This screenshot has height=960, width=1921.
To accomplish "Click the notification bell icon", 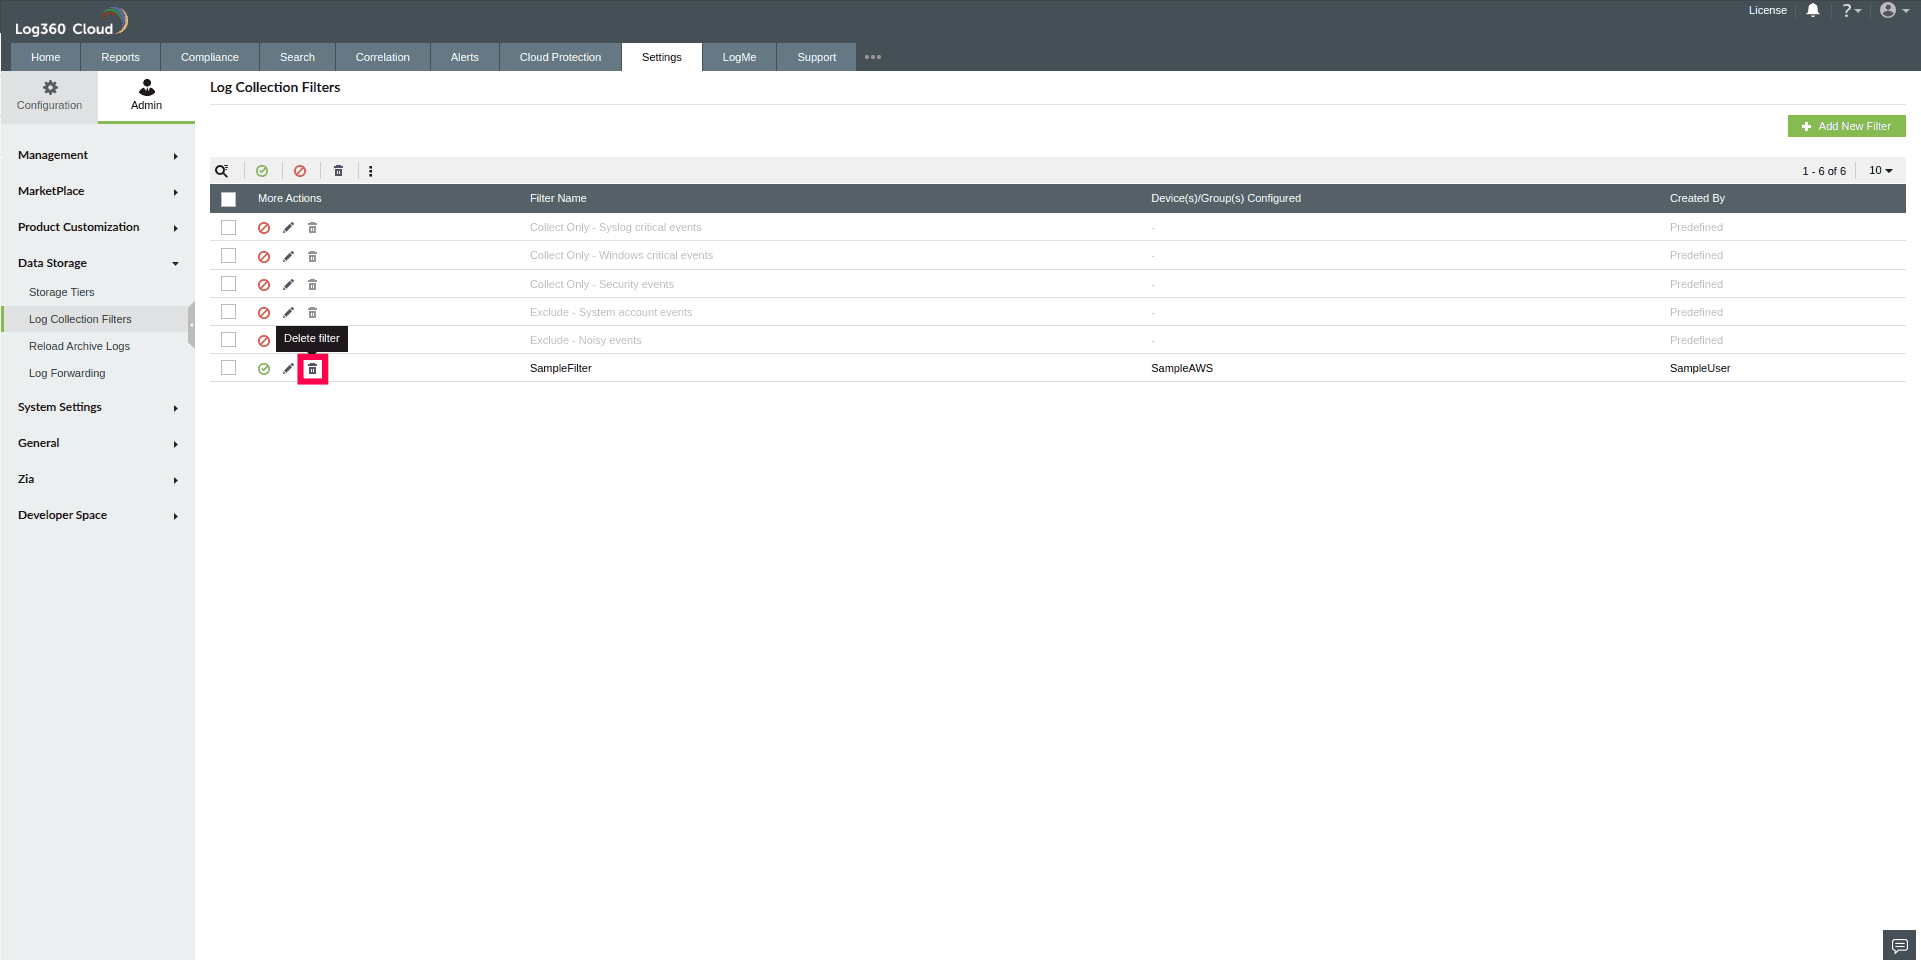I will [1813, 10].
